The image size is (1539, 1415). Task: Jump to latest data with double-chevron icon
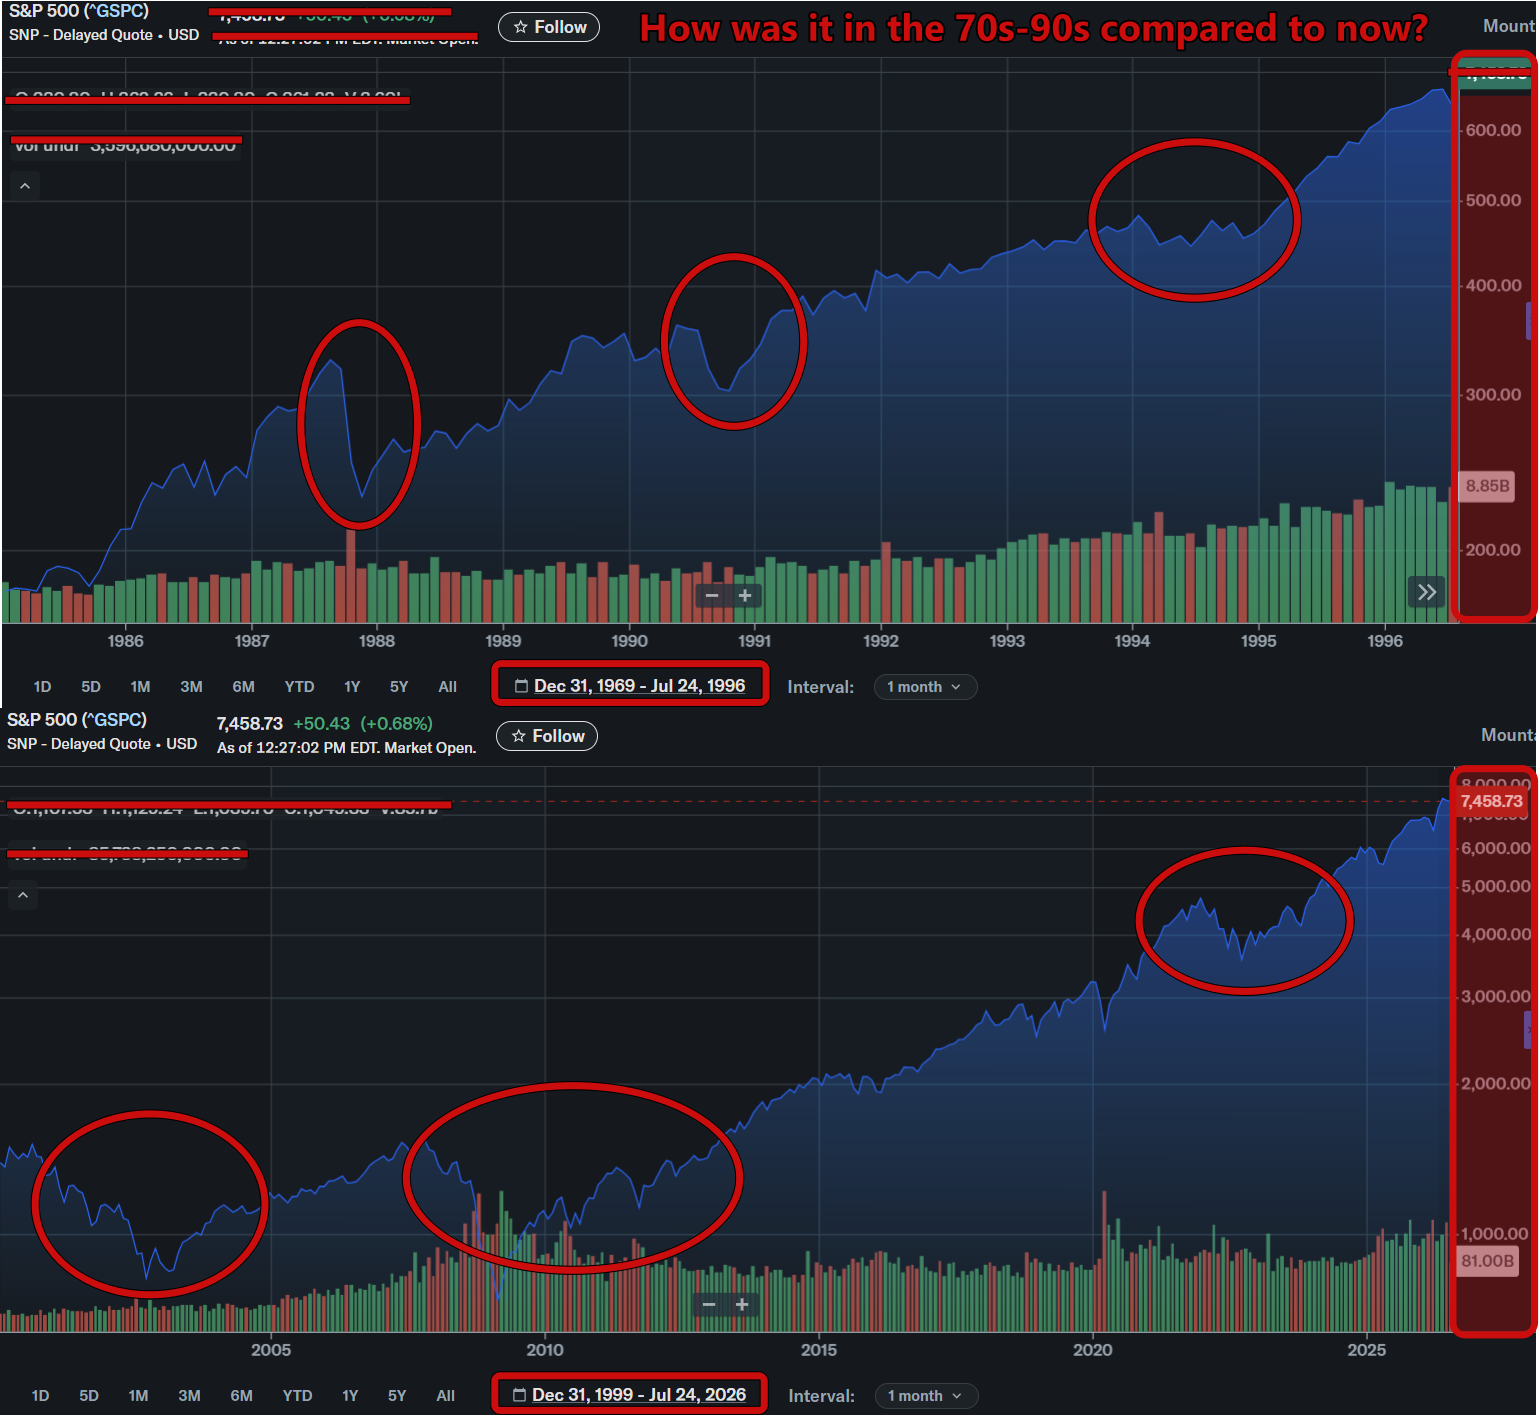[x=1427, y=592]
